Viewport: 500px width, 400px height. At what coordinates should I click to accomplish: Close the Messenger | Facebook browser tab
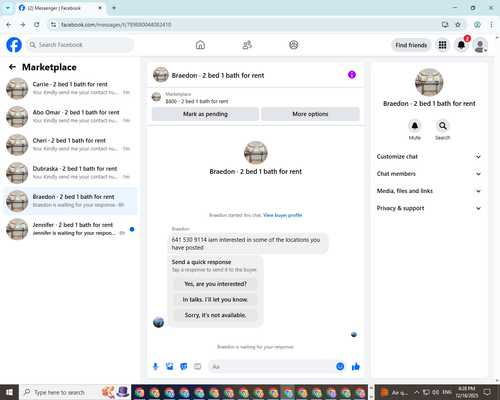click(100, 8)
